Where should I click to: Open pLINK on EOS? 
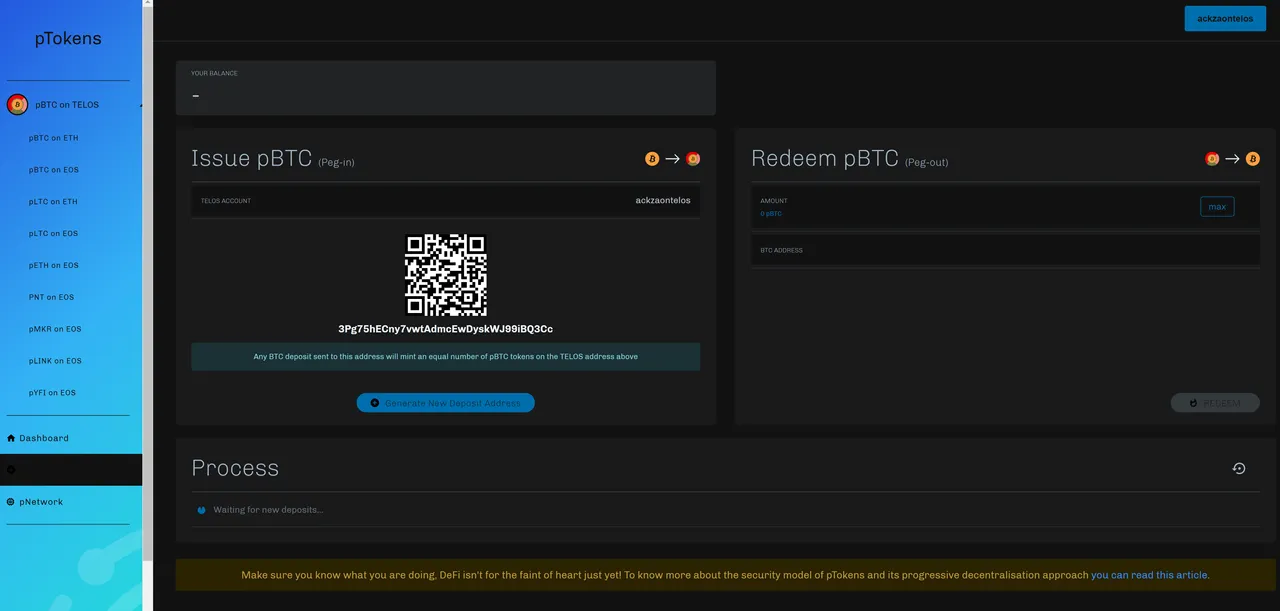tap(55, 361)
